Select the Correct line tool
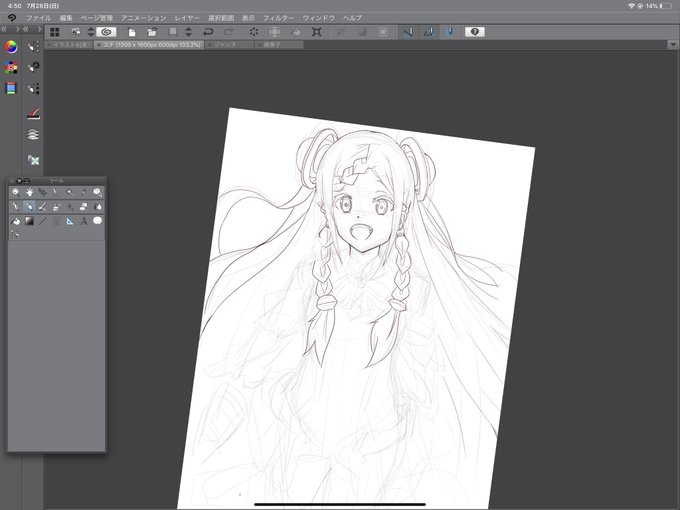Viewport: 680px width, 510px height. [16, 234]
